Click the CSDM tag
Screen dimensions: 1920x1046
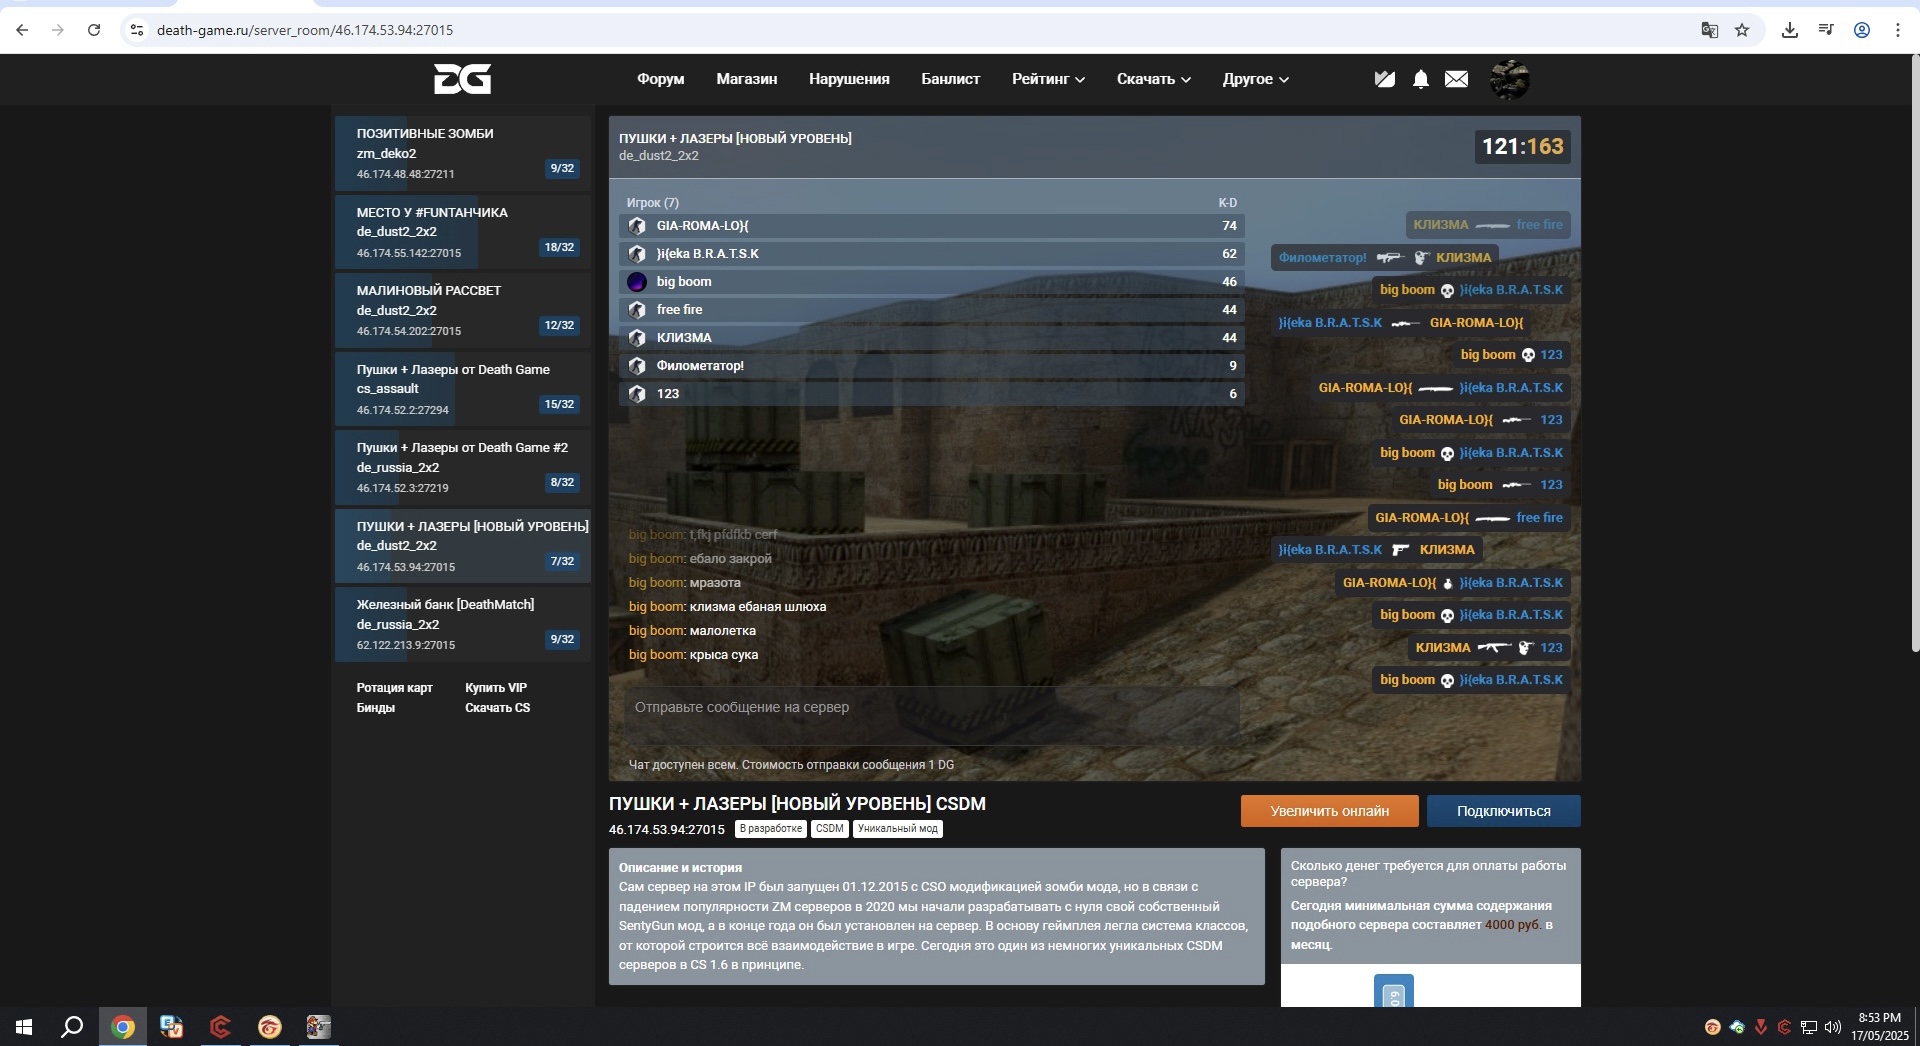point(830,829)
